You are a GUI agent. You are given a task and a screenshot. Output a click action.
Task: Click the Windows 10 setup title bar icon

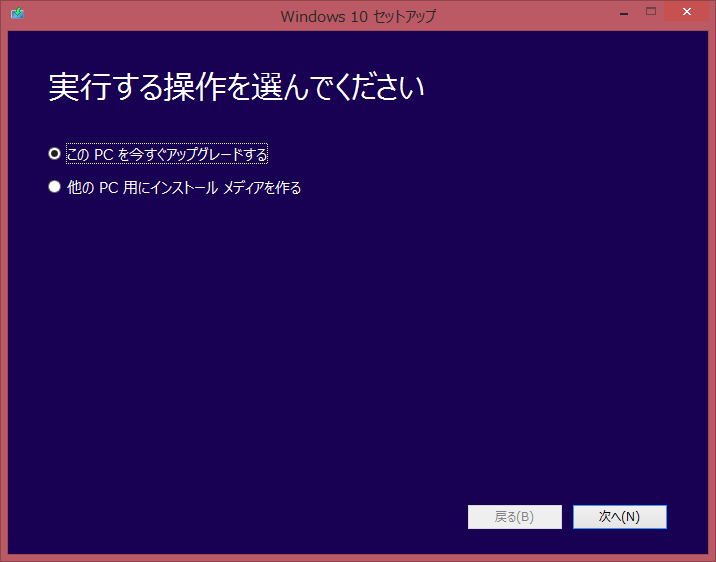pyautogui.click(x=17, y=13)
